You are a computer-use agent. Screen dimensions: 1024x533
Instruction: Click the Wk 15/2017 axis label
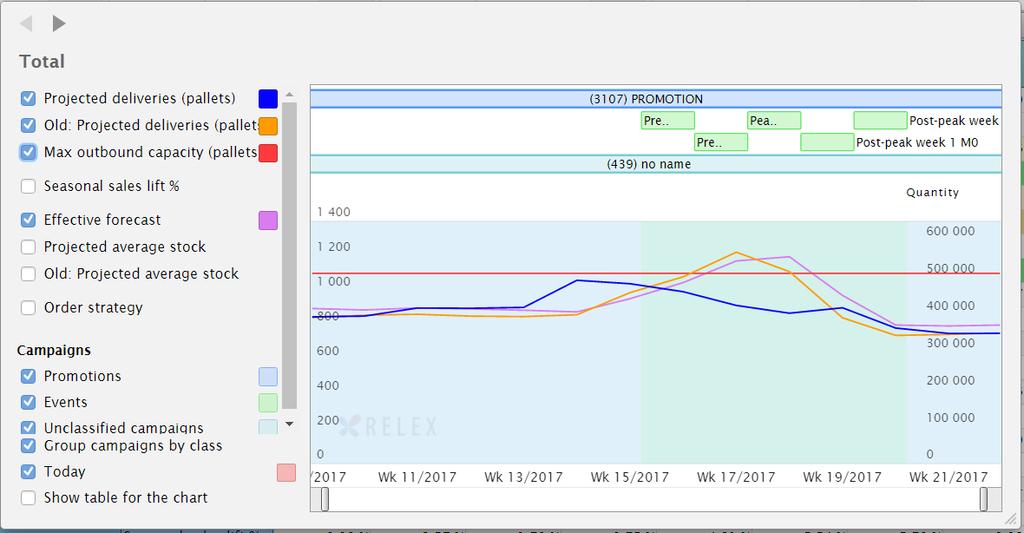point(630,477)
